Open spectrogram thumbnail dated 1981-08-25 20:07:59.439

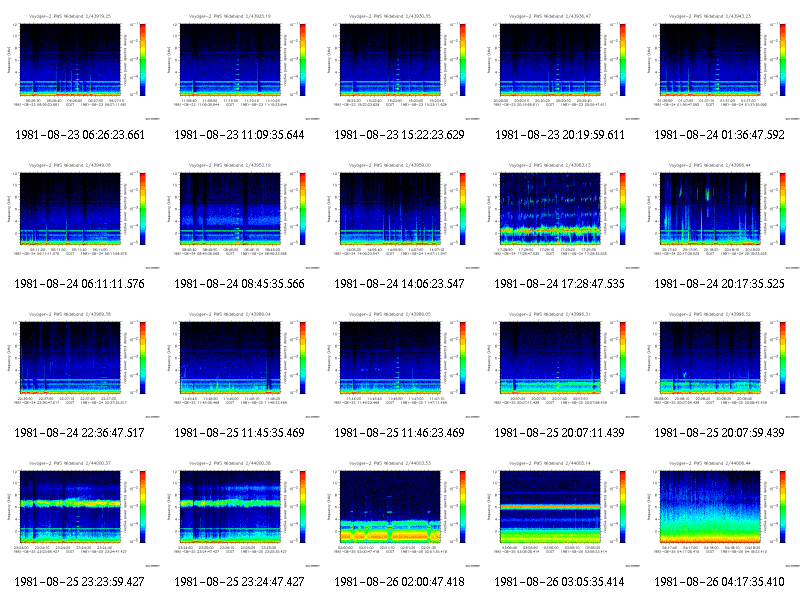(x=720, y=364)
